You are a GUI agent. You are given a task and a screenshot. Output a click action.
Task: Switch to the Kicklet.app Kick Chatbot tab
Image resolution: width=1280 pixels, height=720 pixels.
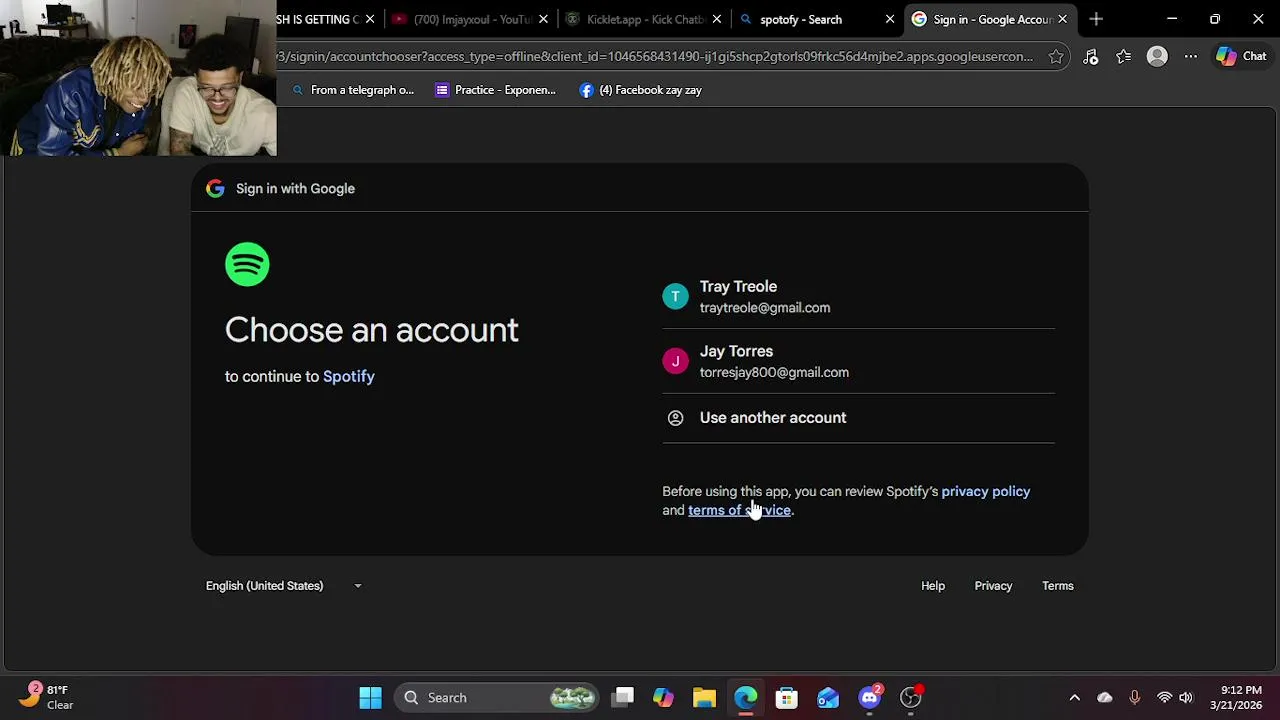point(643,19)
